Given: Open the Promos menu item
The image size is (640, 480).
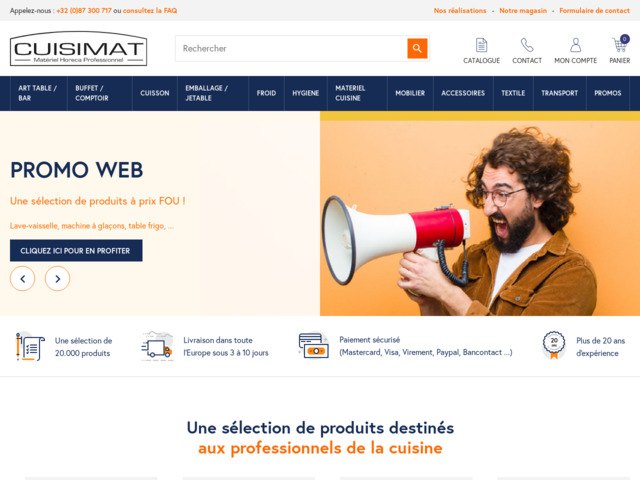Looking at the screenshot, I should [x=608, y=93].
